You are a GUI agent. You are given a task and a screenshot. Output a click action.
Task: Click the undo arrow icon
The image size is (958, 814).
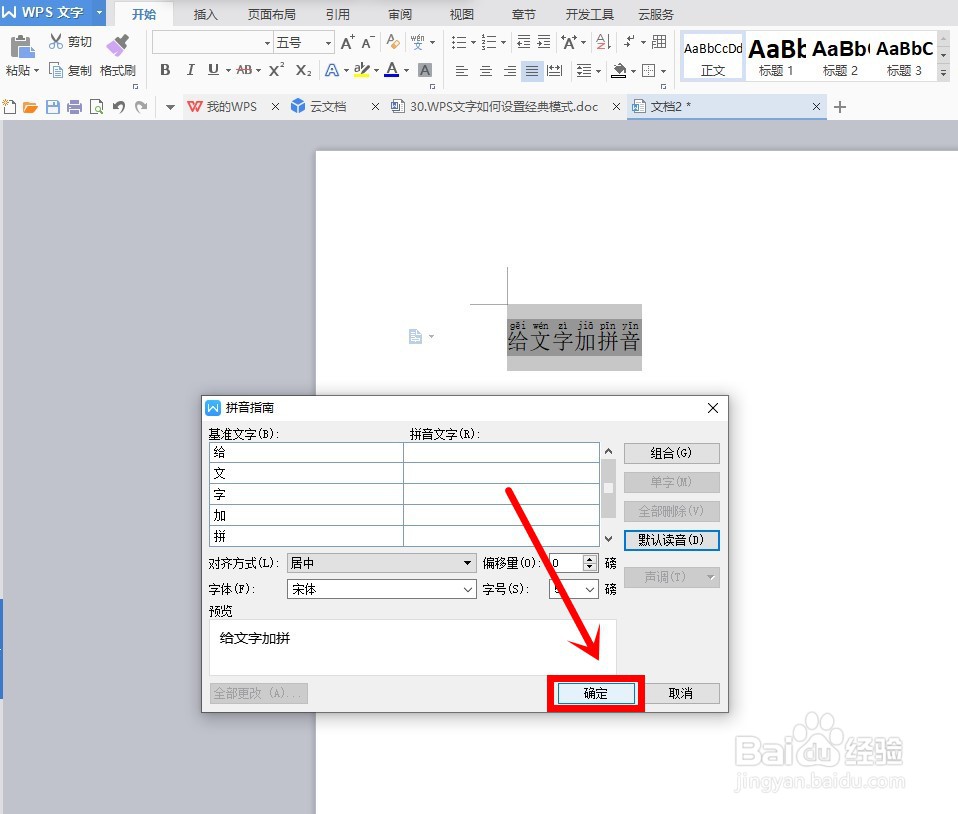pos(119,108)
